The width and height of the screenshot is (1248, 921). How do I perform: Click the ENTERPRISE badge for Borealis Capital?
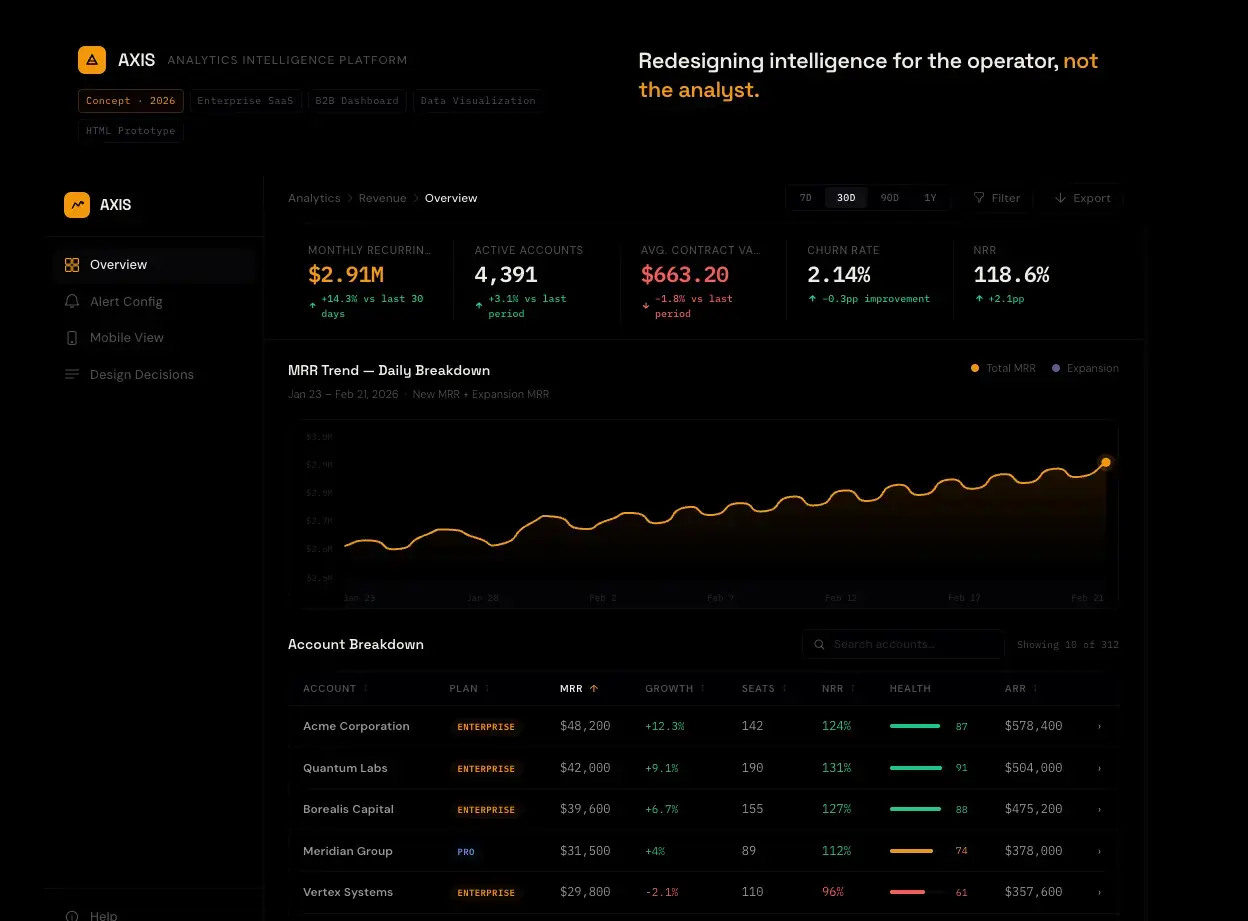coord(486,810)
